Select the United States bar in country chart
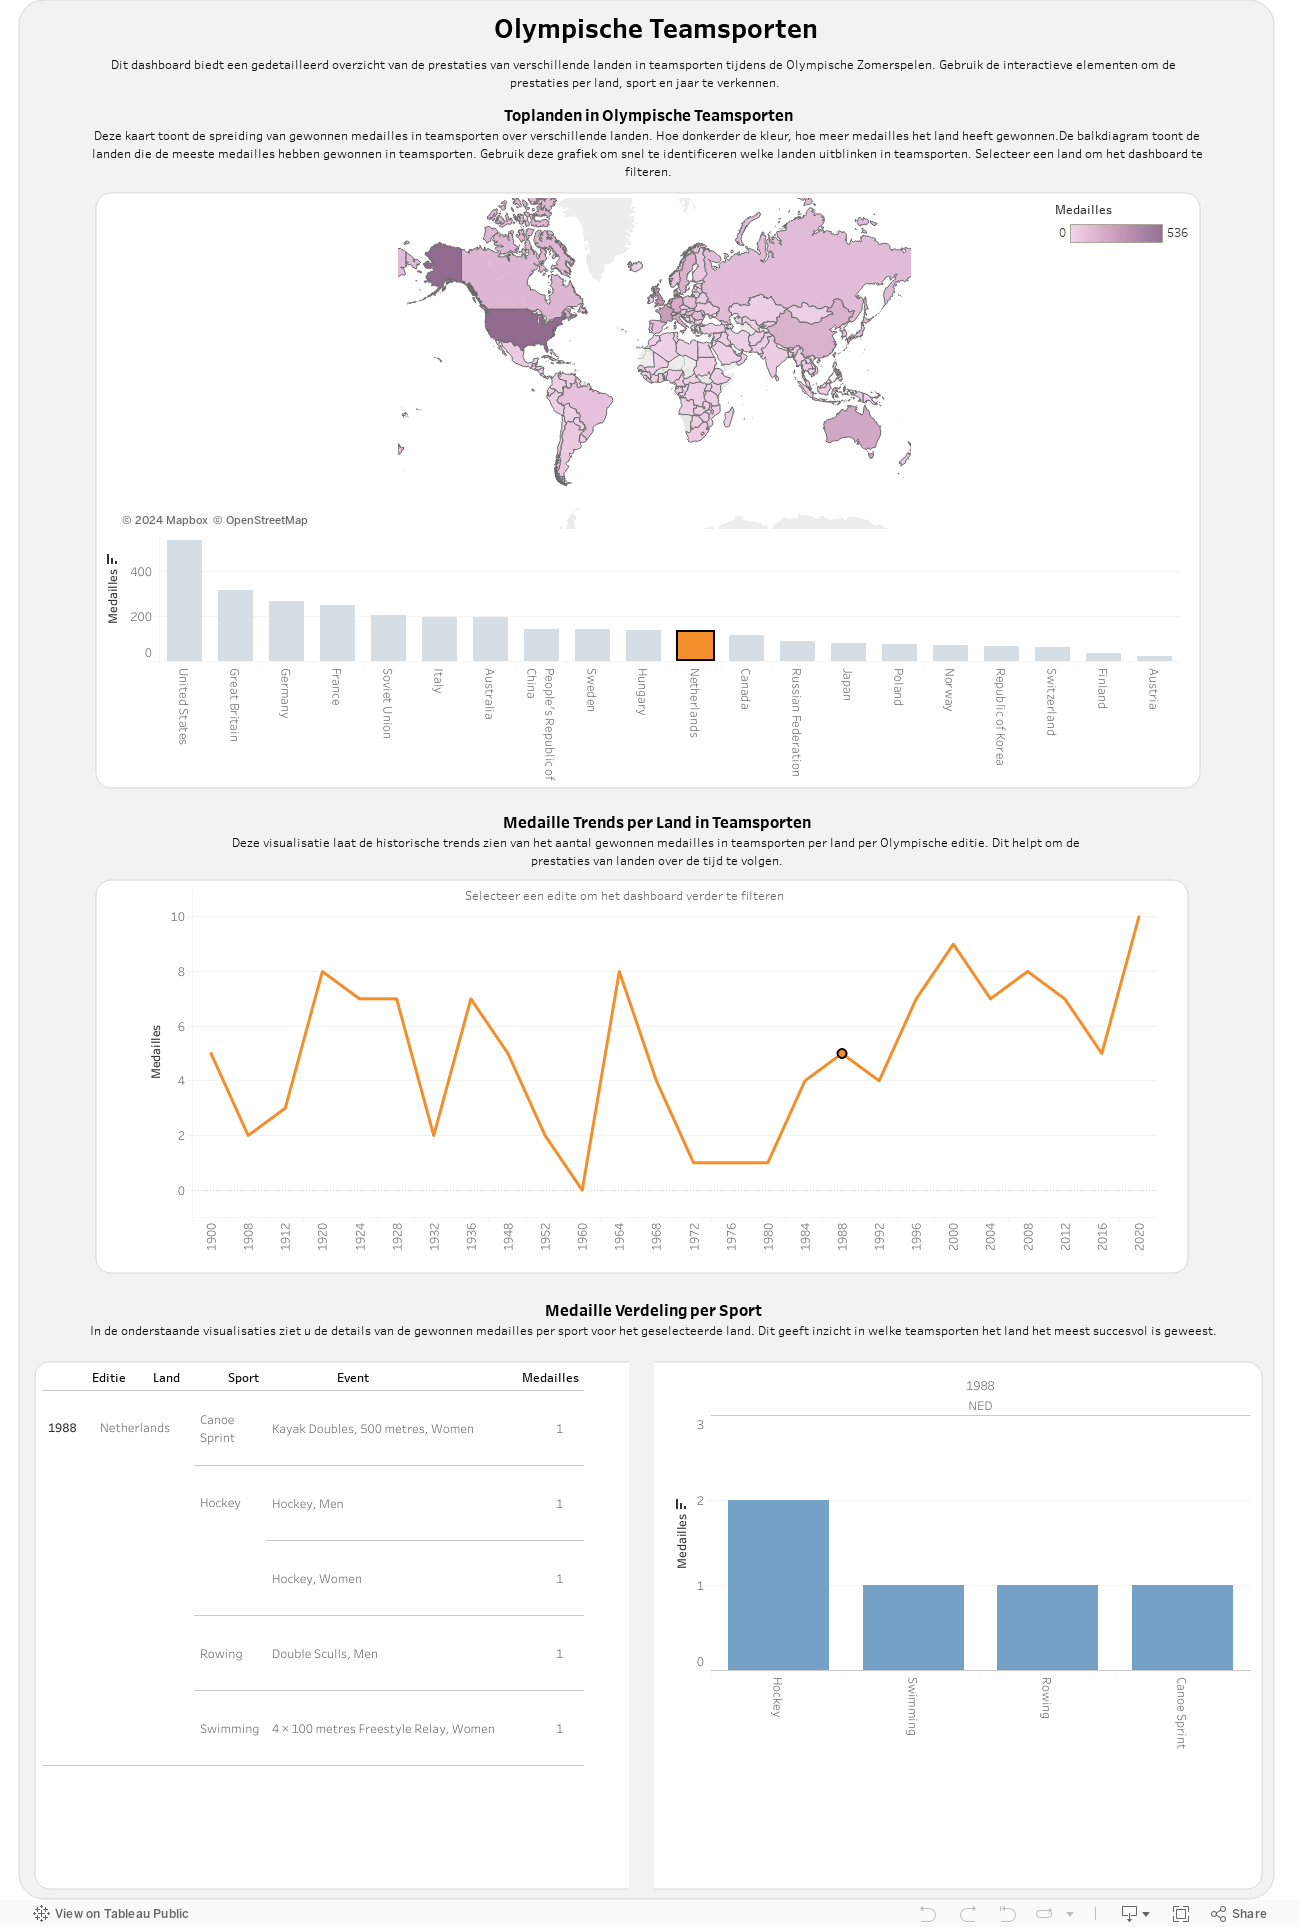1300x1927 pixels. coord(184,600)
